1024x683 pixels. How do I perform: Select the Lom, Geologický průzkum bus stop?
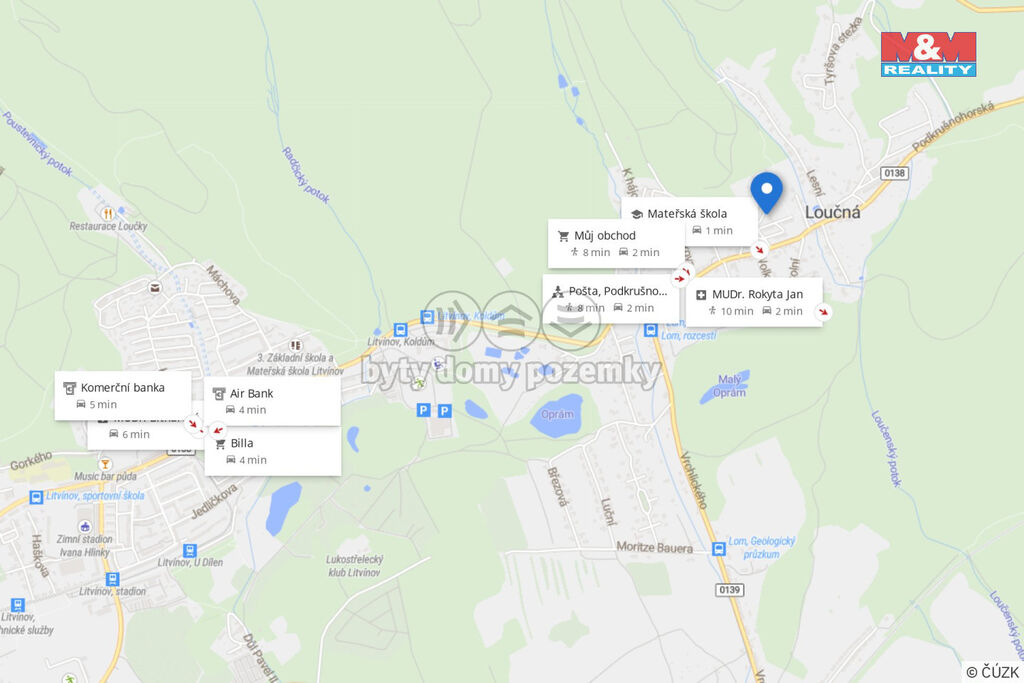[718, 548]
